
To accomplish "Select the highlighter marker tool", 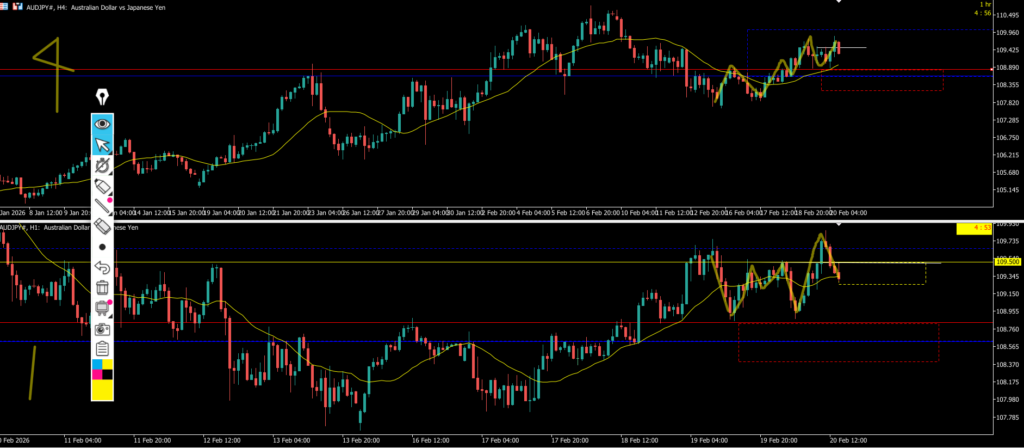I will pyautogui.click(x=102, y=186).
